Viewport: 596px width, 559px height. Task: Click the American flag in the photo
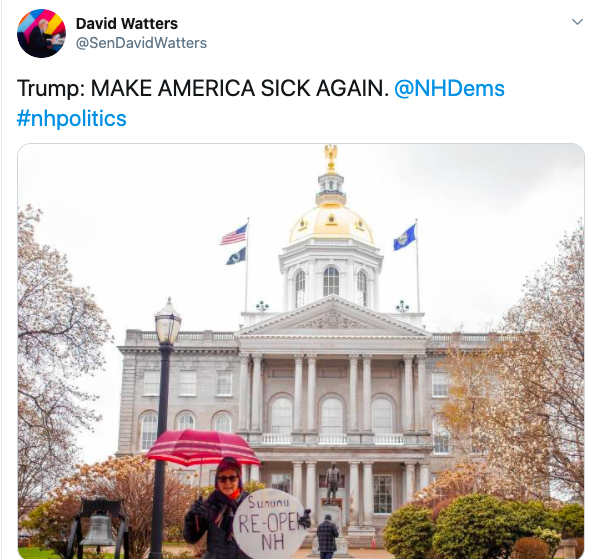(x=234, y=234)
